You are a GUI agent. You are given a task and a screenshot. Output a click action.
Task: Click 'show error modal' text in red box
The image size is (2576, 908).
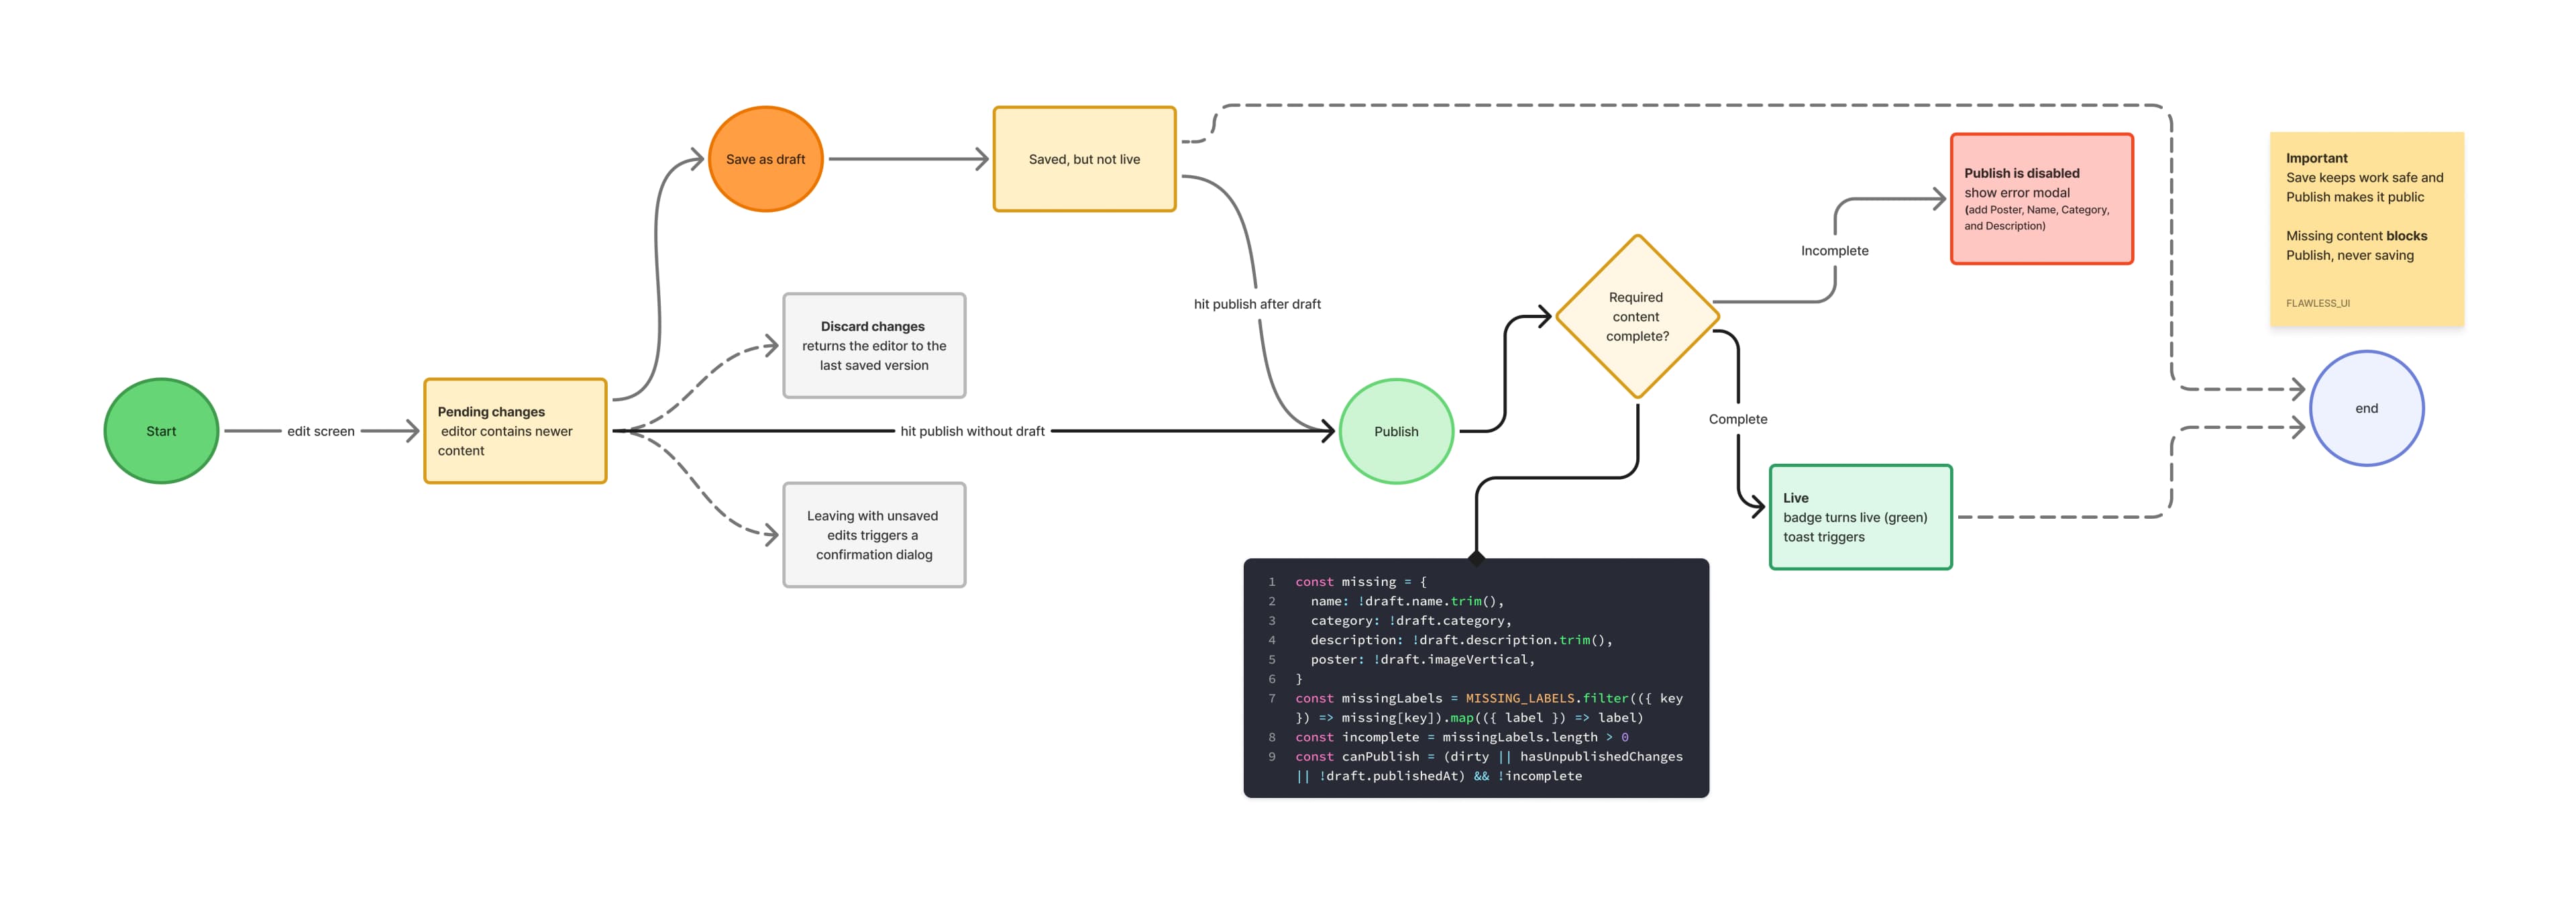[x=2016, y=193]
